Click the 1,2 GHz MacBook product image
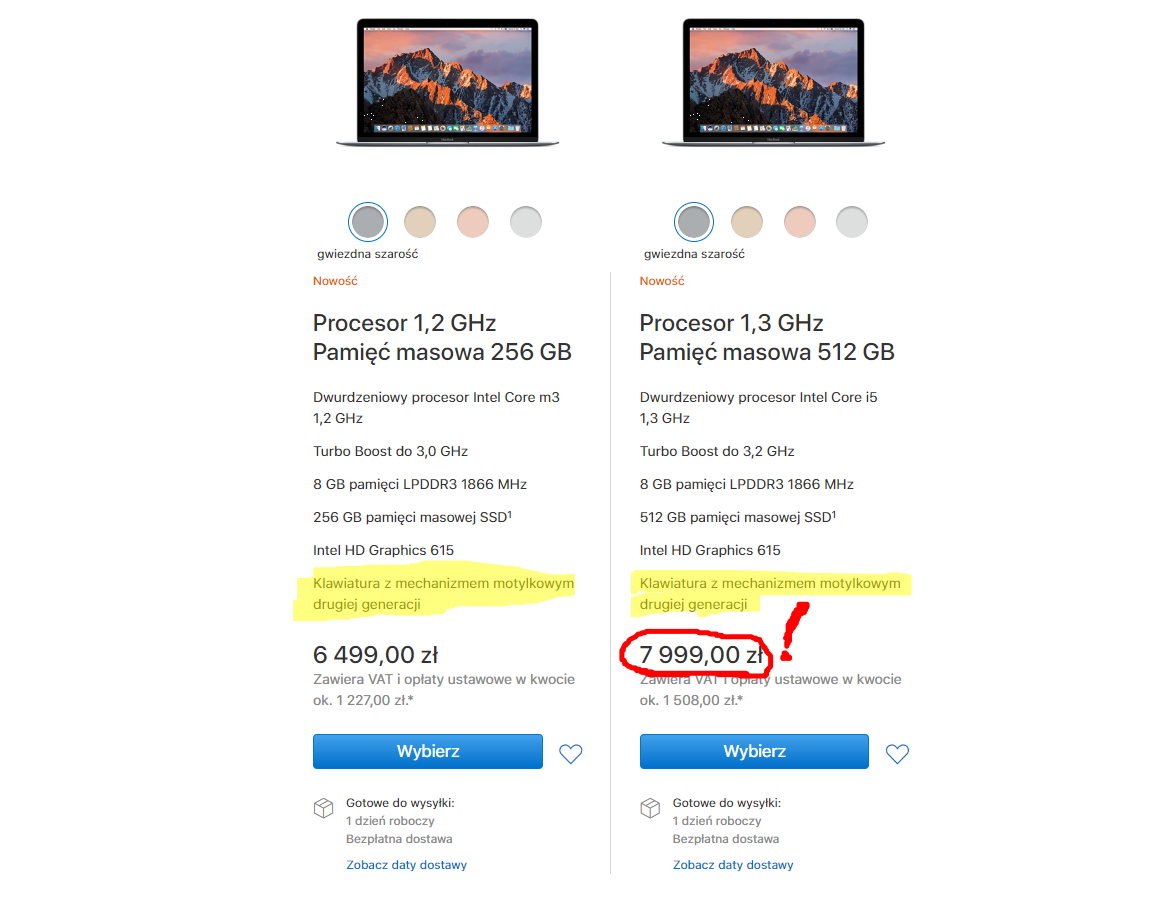The image size is (1168, 897). click(x=448, y=82)
